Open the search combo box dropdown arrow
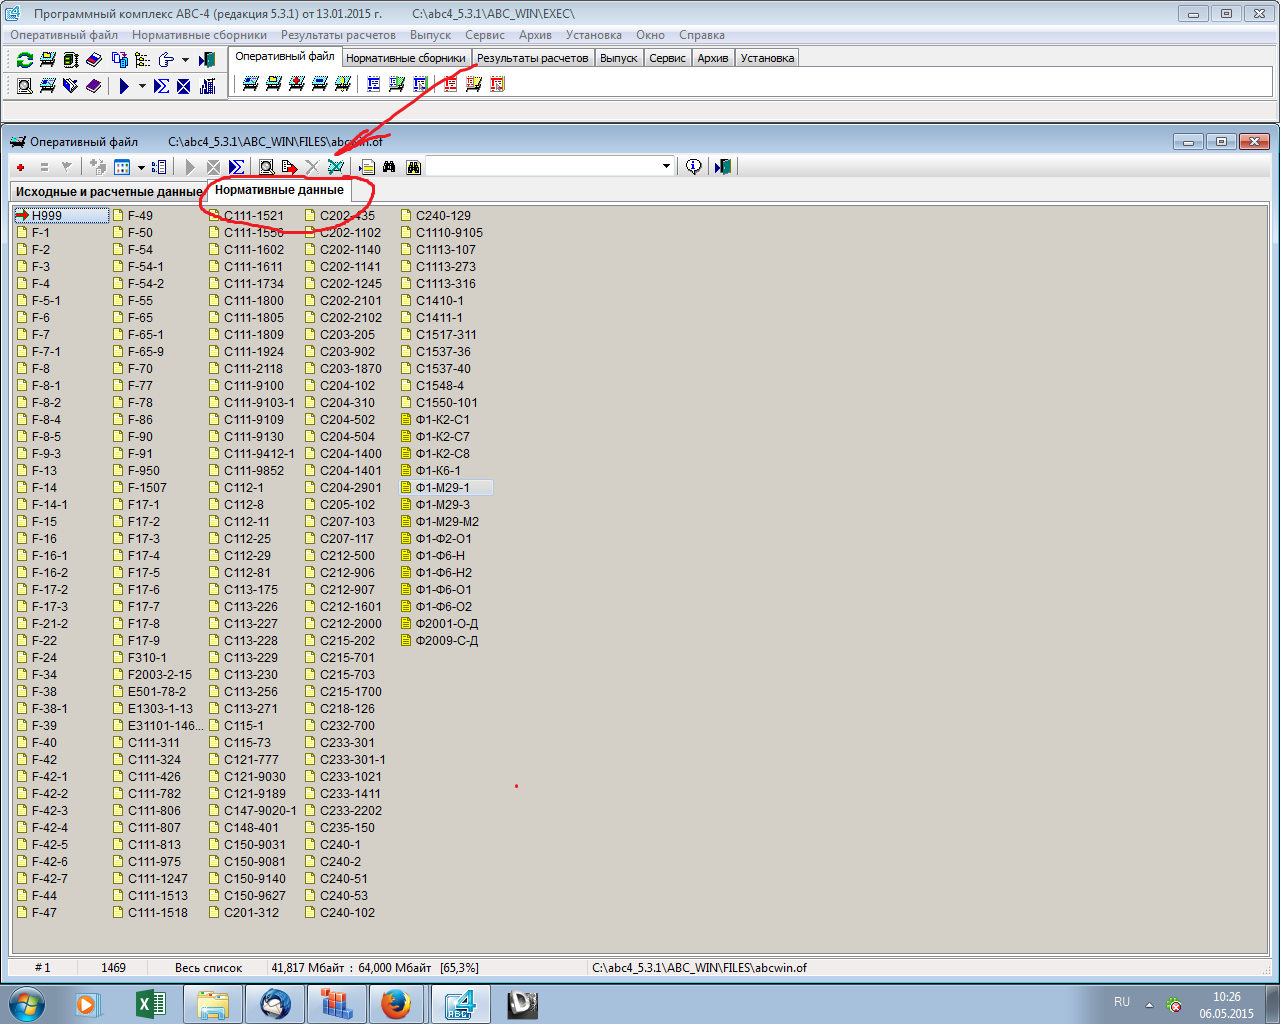The image size is (1280, 1024). (x=666, y=166)
